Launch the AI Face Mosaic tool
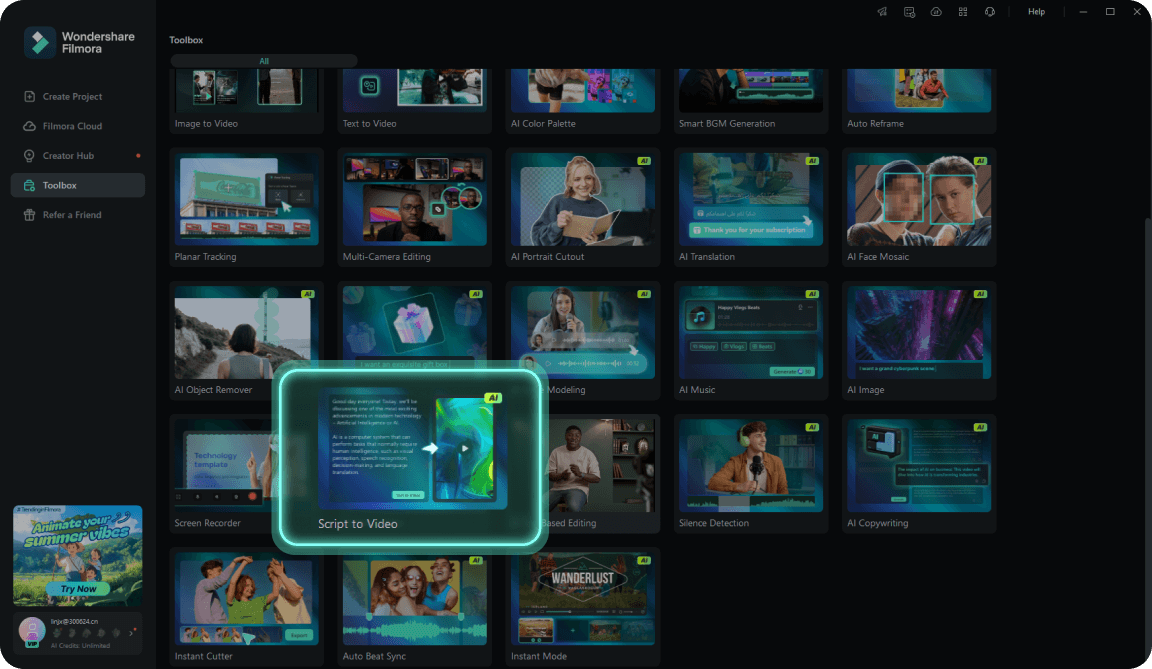 [919, 207]
